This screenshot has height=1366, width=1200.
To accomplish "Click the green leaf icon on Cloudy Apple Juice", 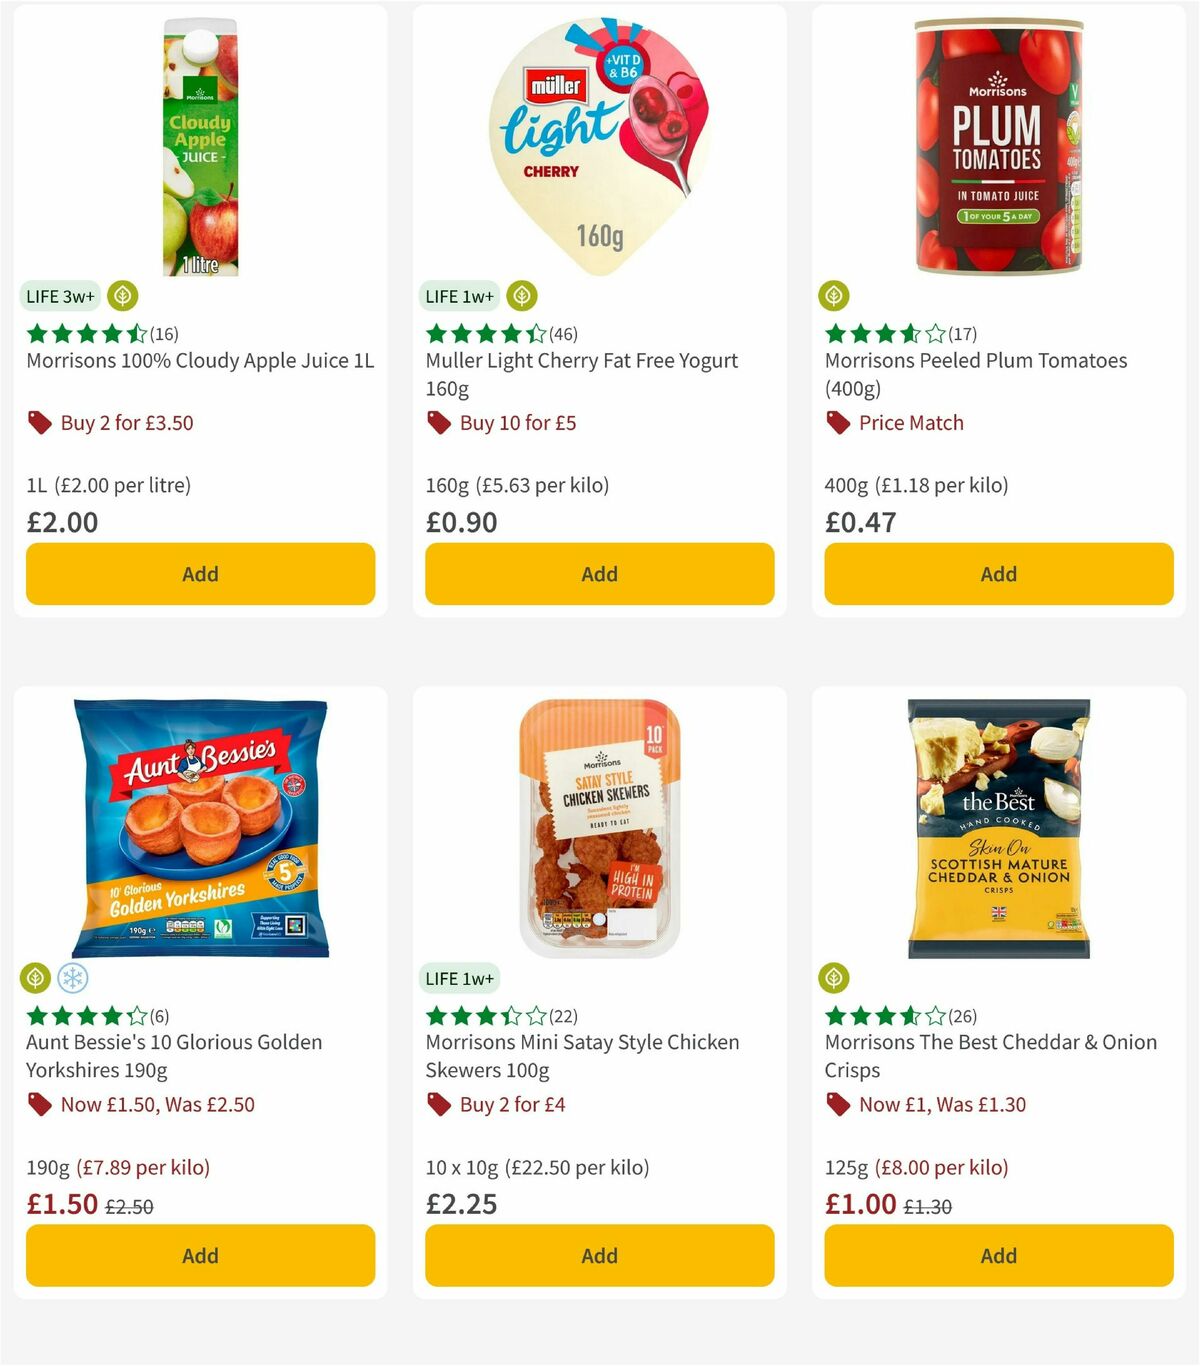I will coord(122,296).
